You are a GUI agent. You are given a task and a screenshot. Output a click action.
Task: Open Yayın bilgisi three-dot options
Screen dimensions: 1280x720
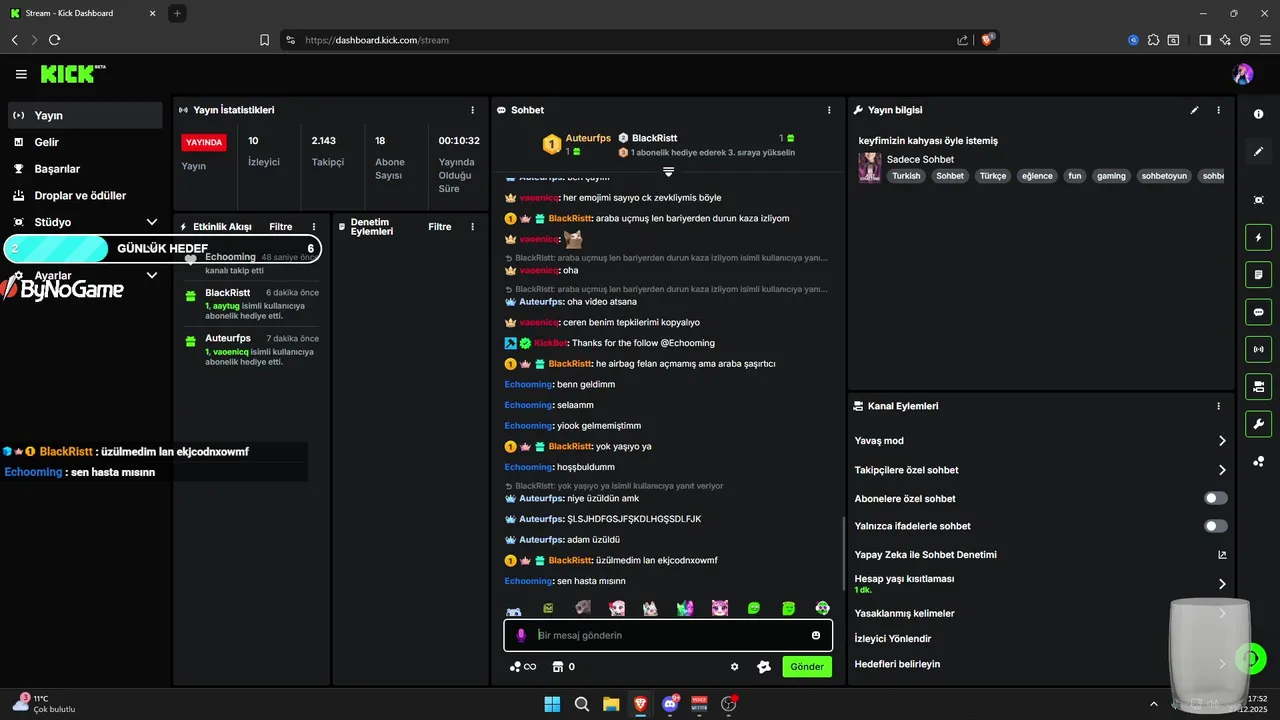1218,110
